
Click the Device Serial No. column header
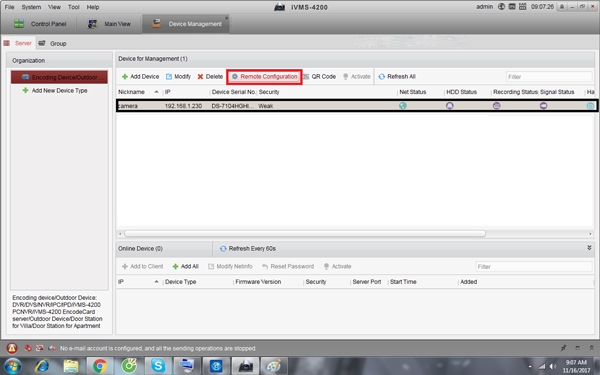pos(233,92)
